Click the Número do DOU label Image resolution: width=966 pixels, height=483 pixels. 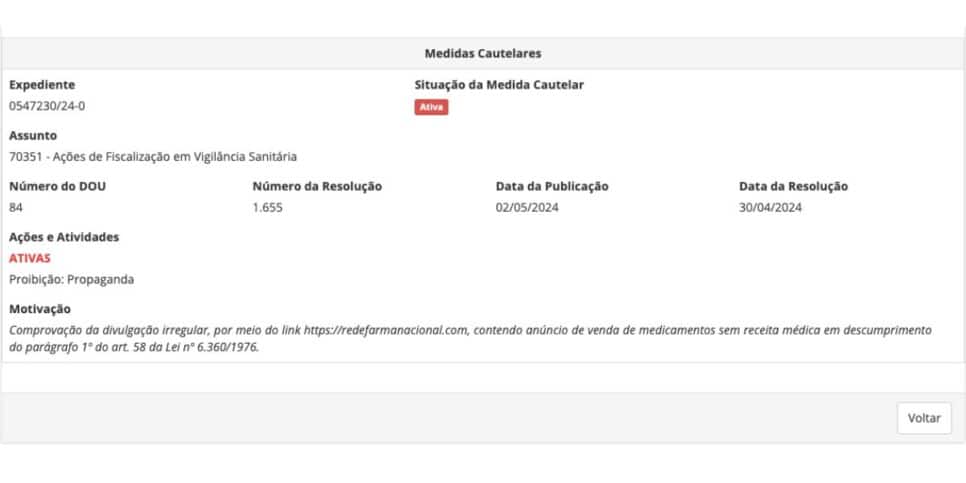[x=50, y=186]
